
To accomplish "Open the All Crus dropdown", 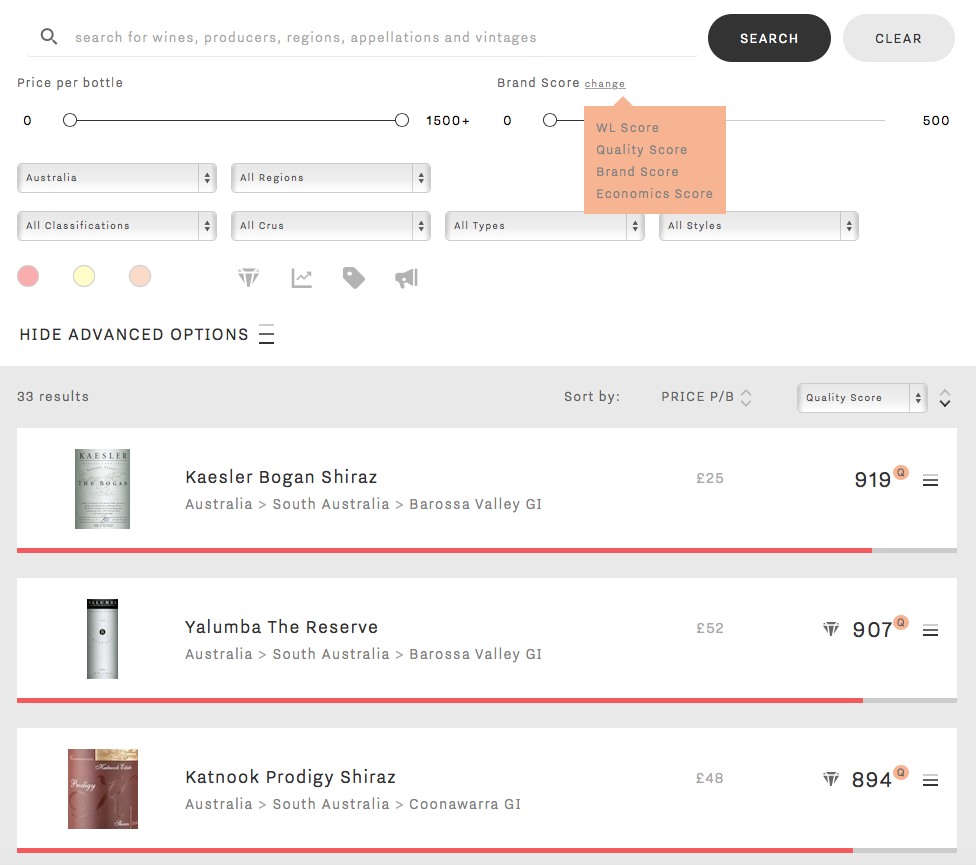I will 331,226.
